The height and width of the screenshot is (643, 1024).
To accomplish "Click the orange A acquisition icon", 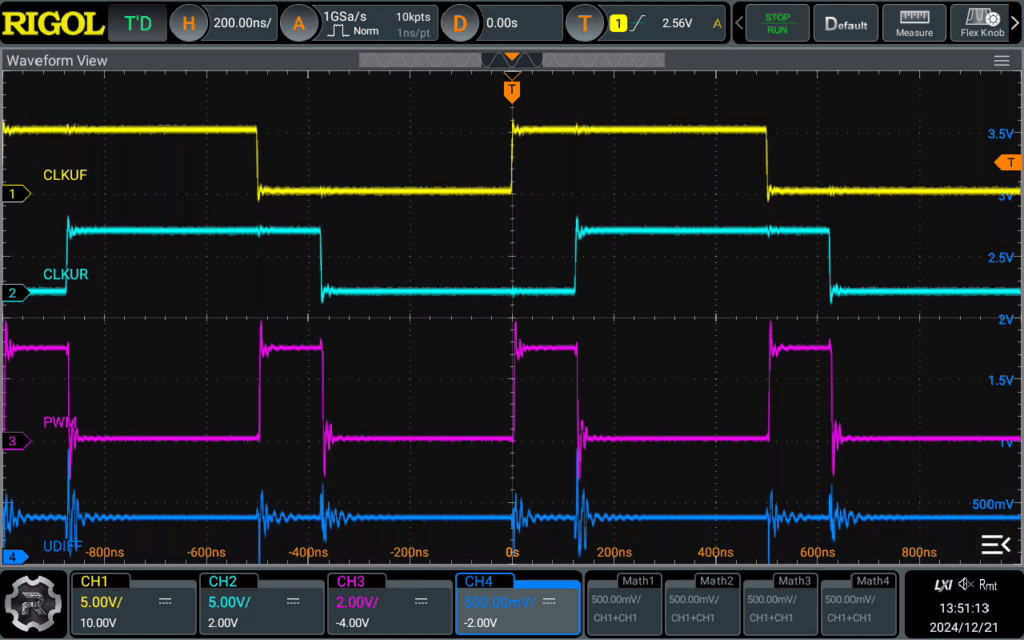I will (298, 24).
